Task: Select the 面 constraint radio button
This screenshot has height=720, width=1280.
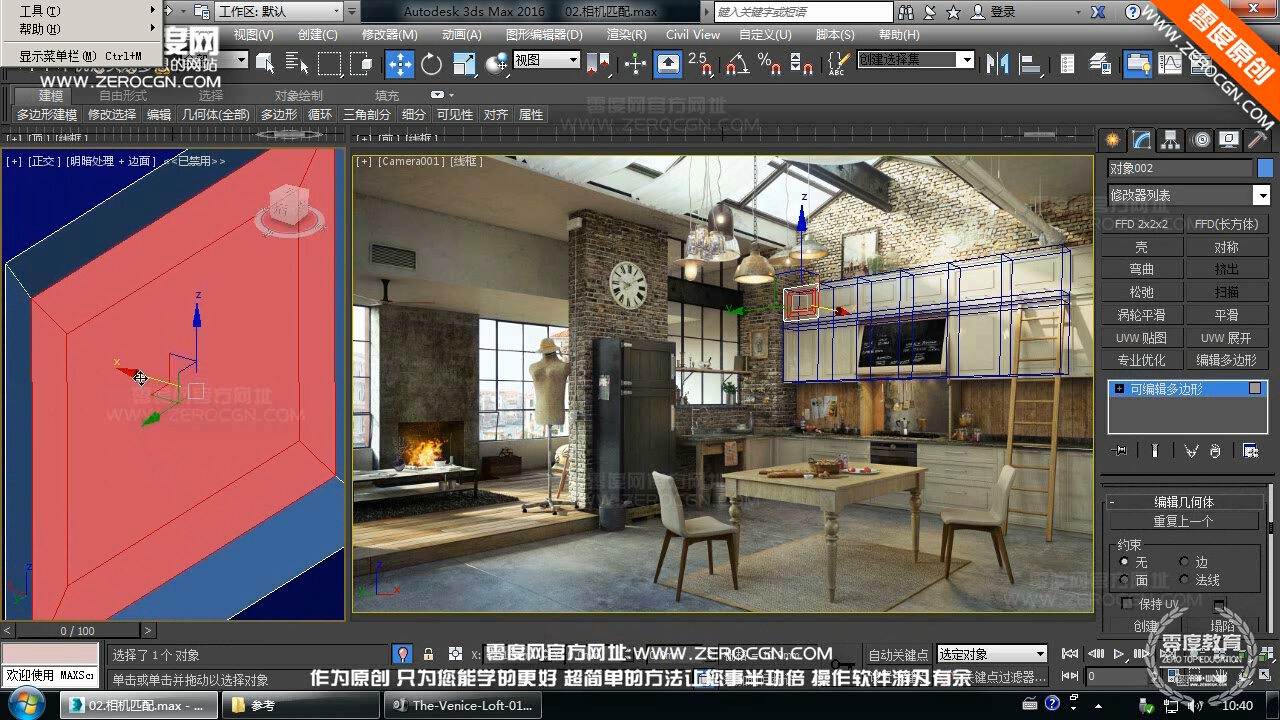Action: [1125, 580]
